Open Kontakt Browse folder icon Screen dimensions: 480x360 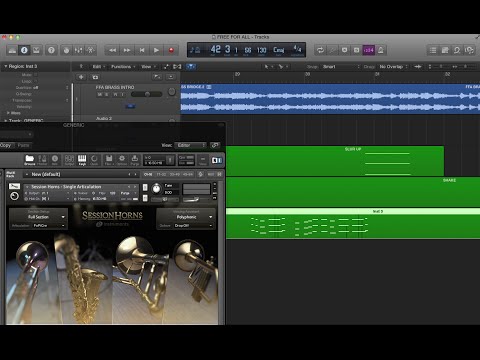pyautogui.click(x=30, y=160)
